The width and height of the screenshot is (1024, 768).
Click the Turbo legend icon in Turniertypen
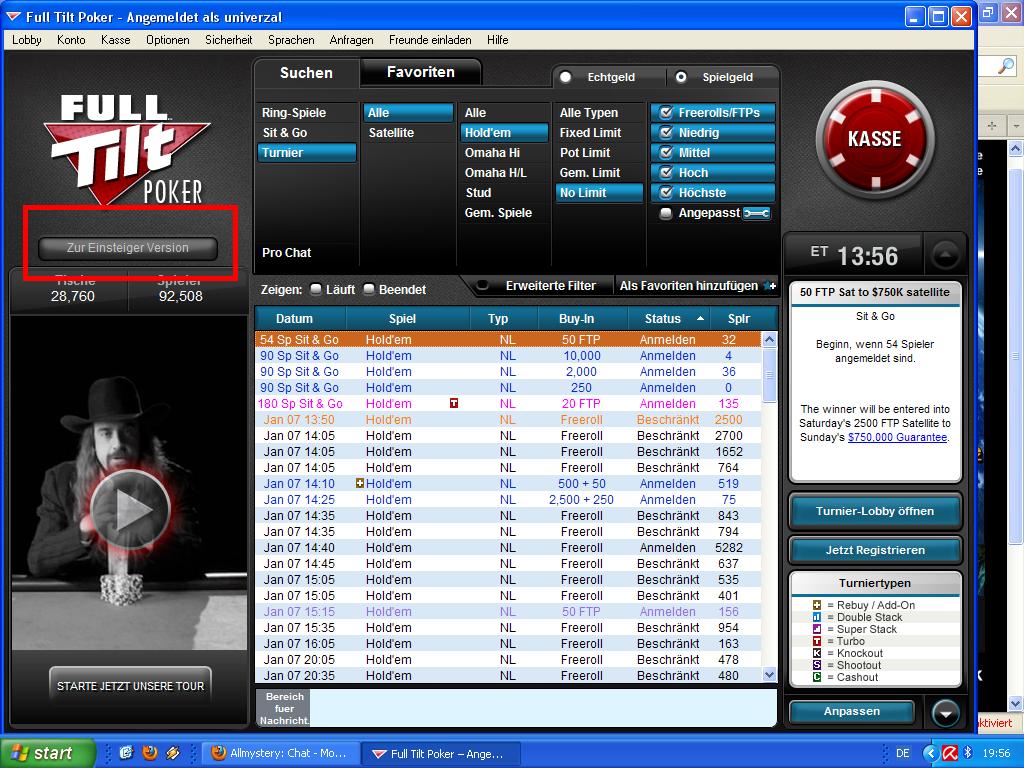click(x=816, y=641)
